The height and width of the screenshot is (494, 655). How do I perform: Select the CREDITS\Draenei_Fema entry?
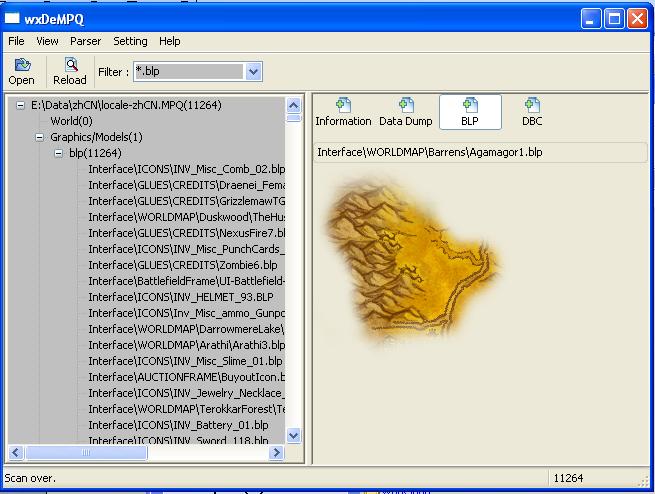186,185
